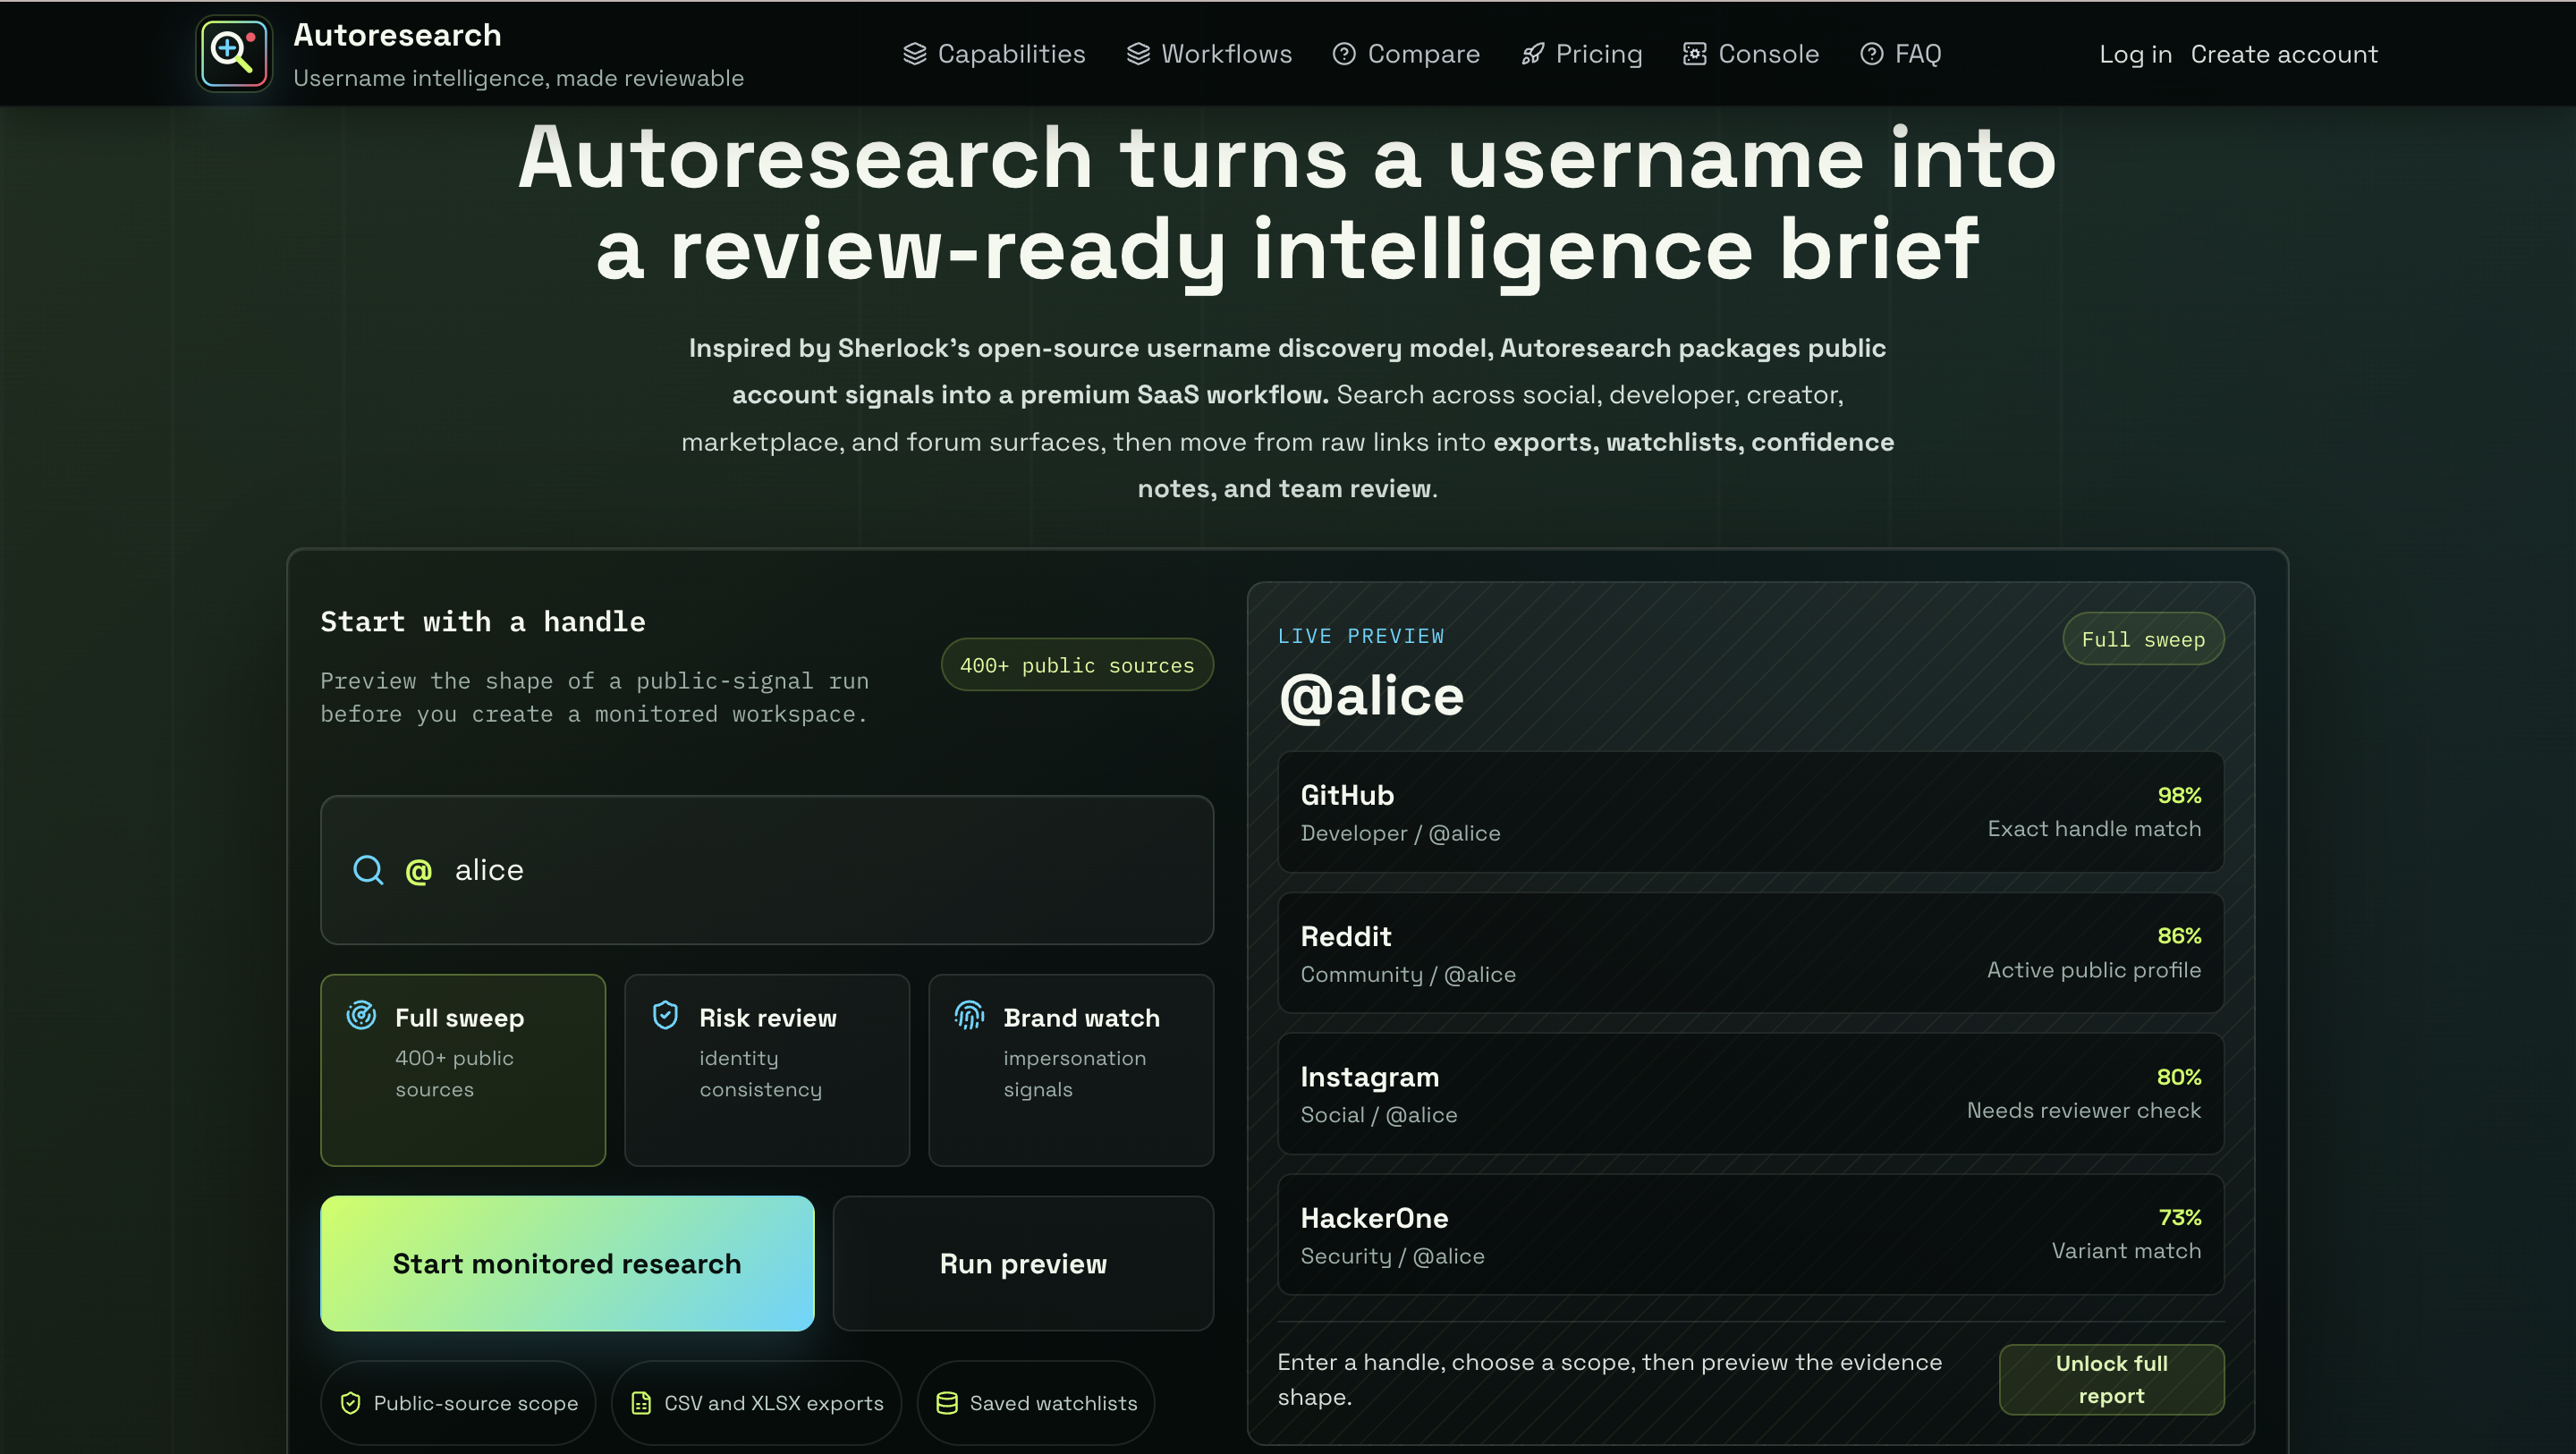Click Security / @alice subtitle
Image resolution: width=2576 pixels, height=1454 pixels.
click(1392, 1256)
